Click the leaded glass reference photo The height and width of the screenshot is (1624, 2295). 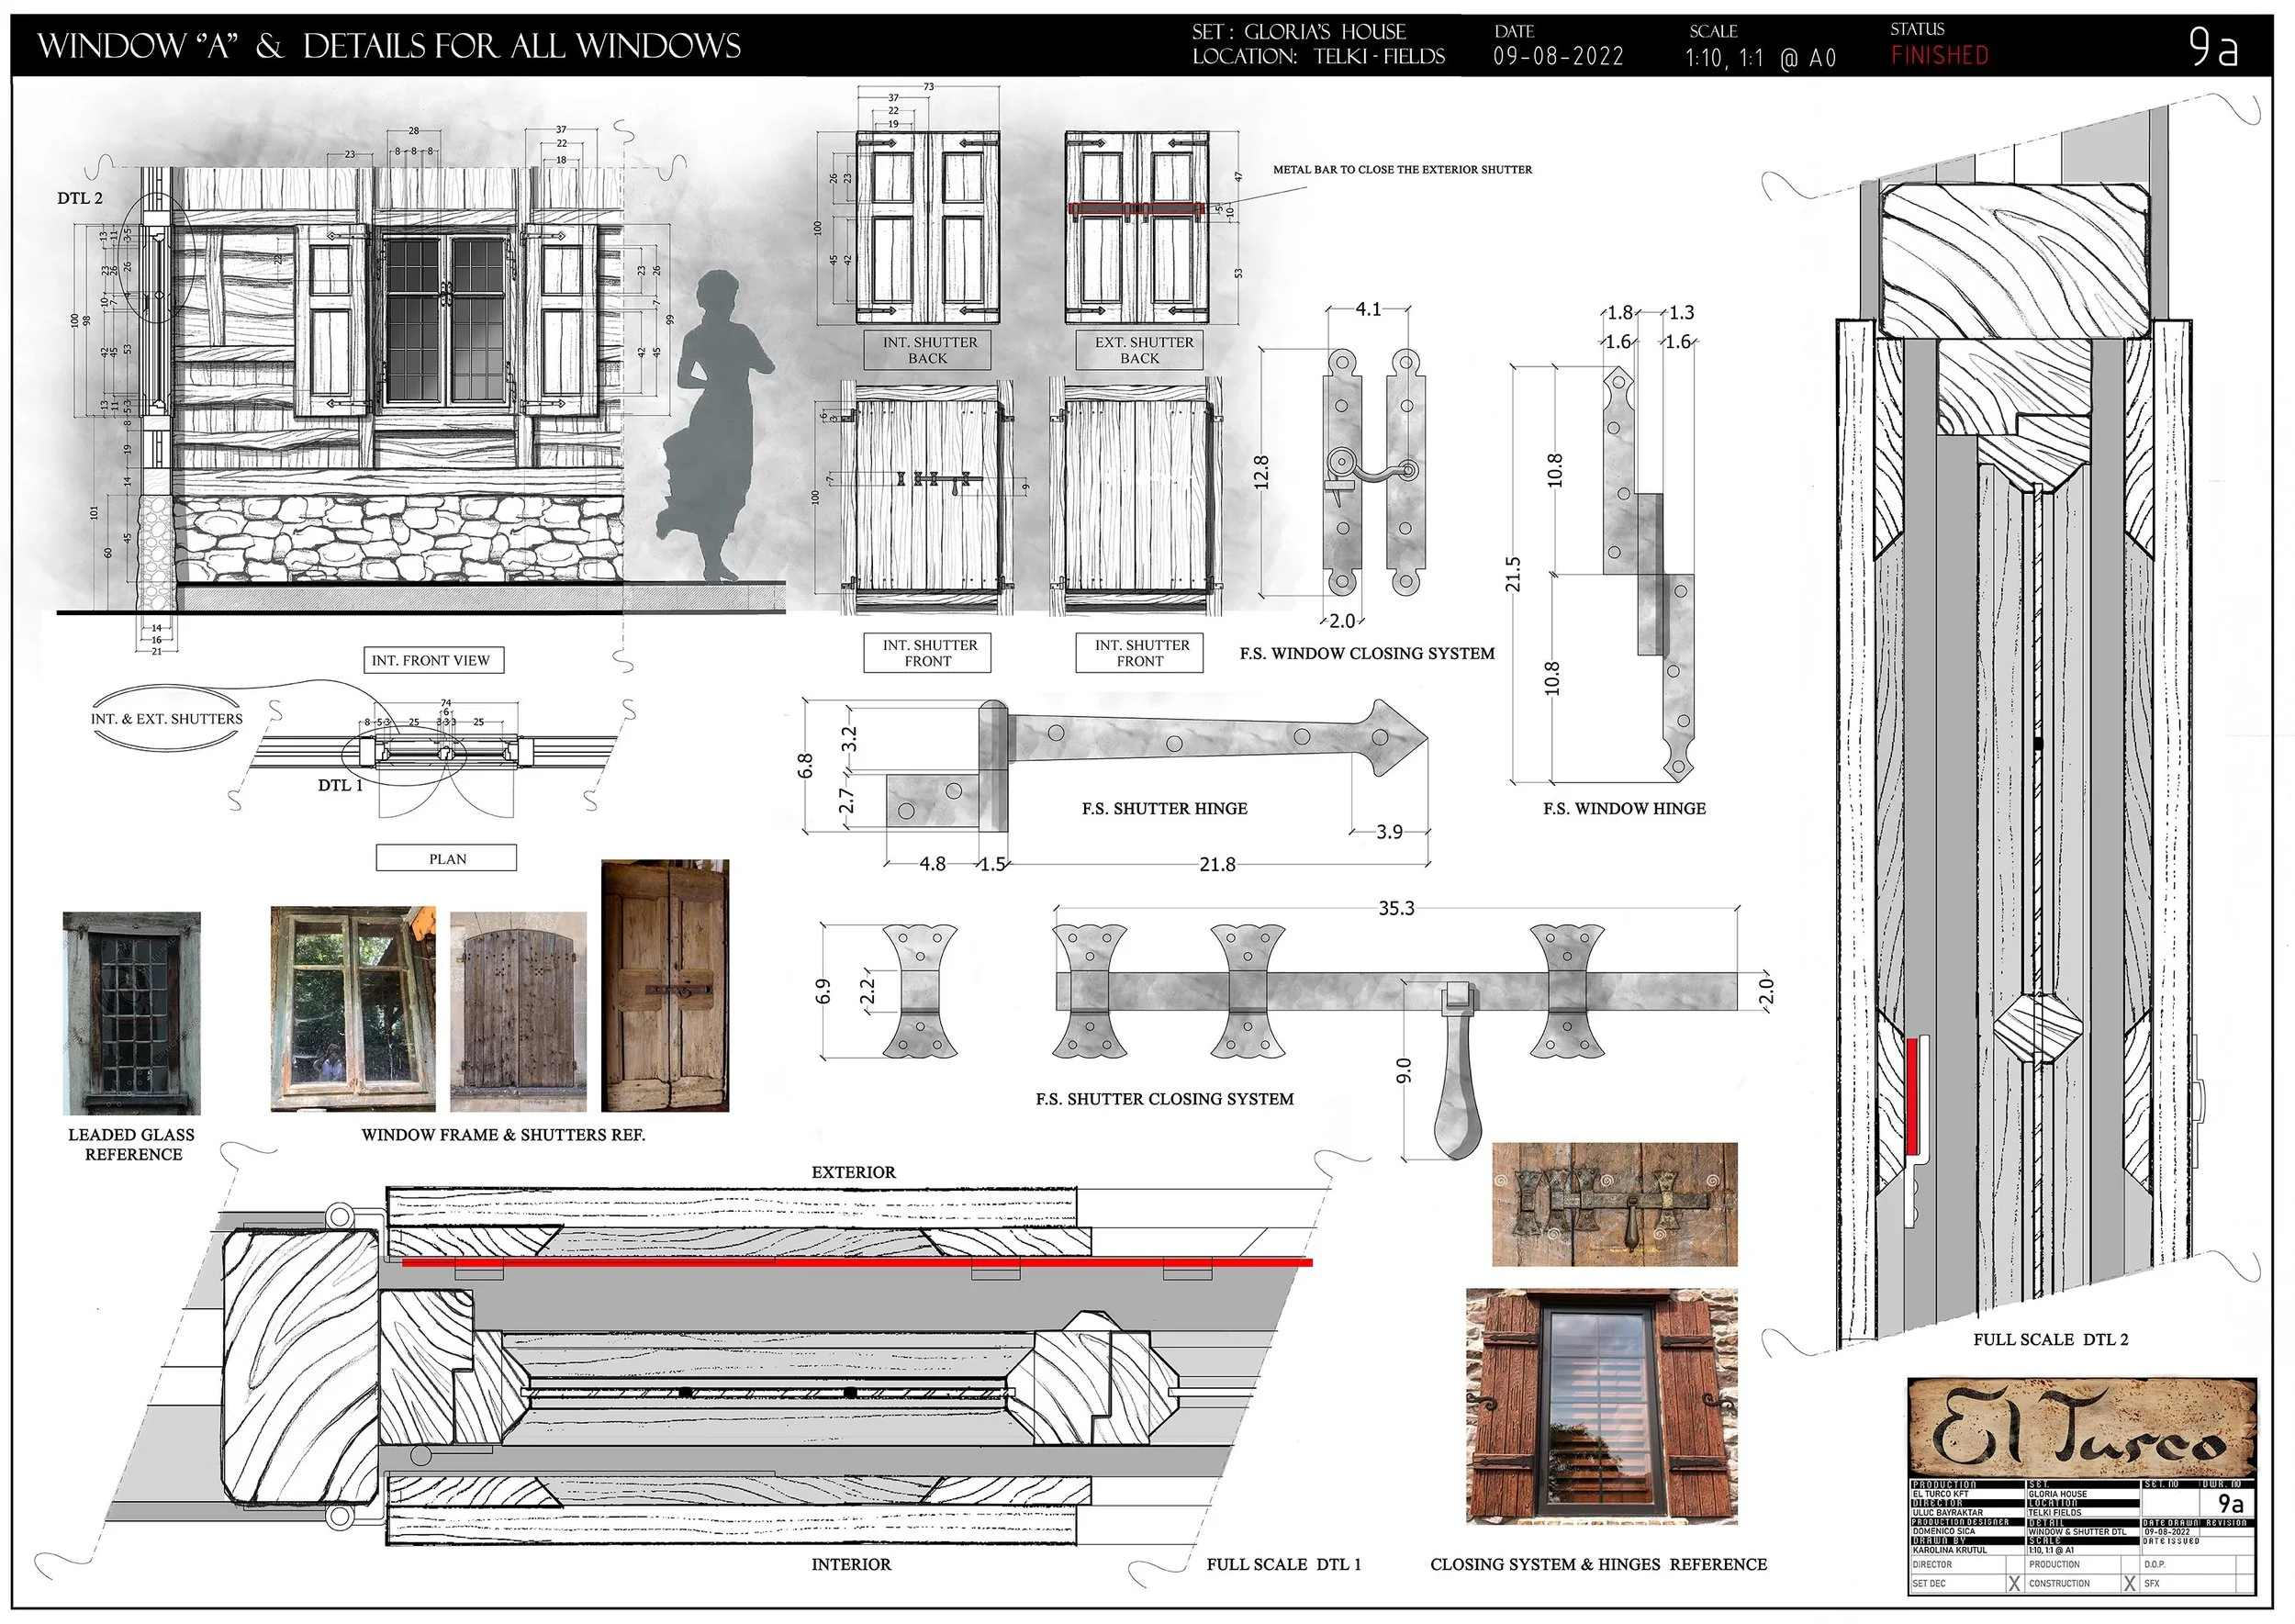click(x=131, y=1013)
